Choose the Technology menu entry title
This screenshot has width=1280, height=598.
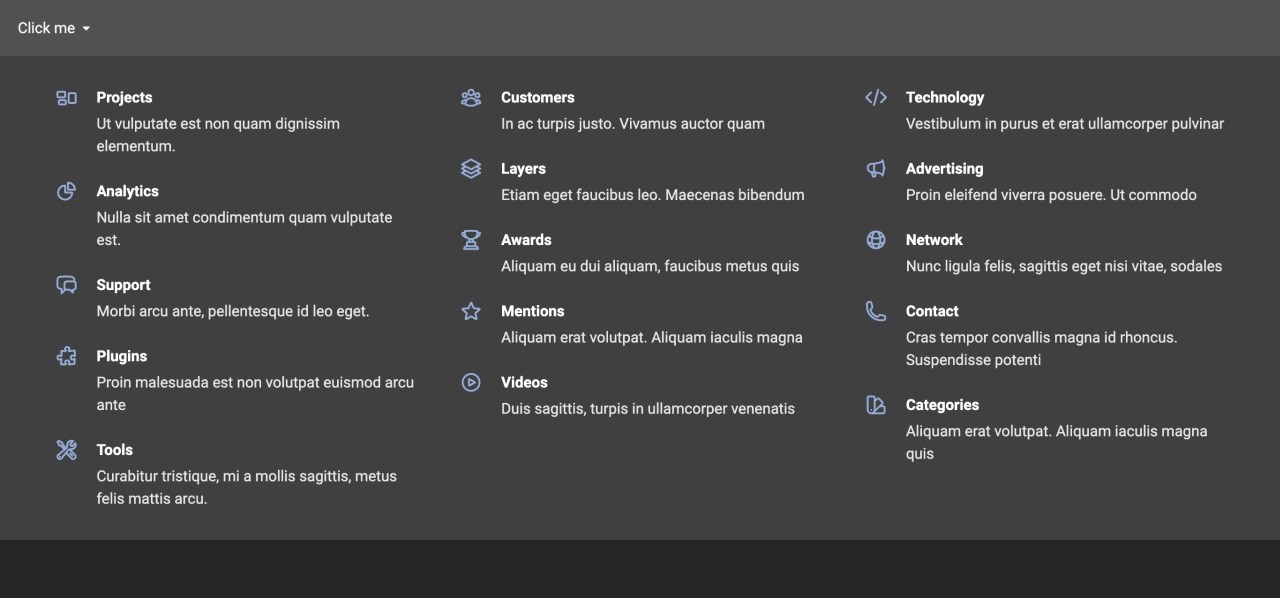point(945,97)
